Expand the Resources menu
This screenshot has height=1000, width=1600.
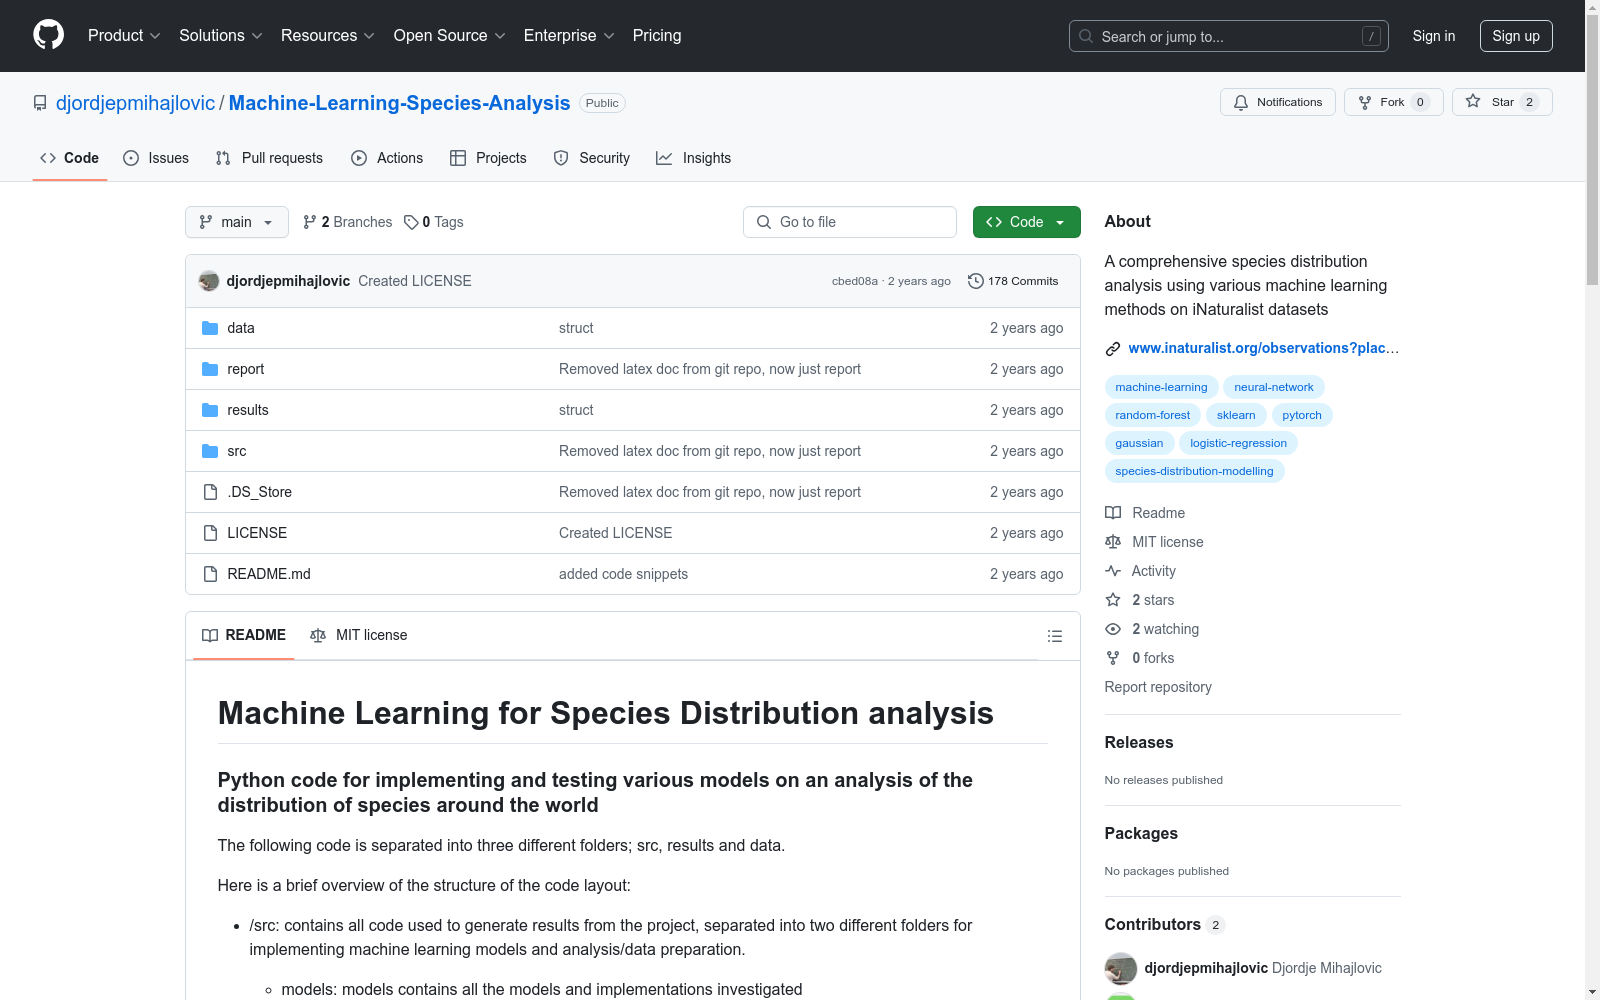pyautogui.click(x=328, y=36)
